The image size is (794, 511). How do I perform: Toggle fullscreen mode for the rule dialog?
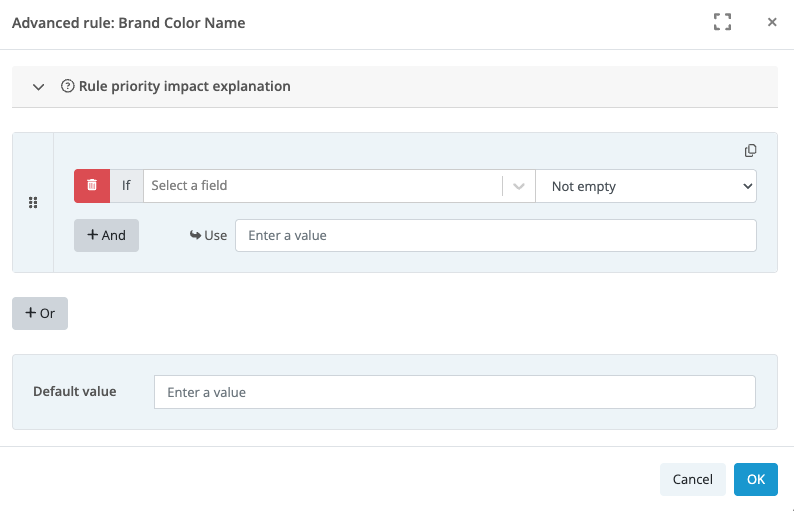point(722,22)
